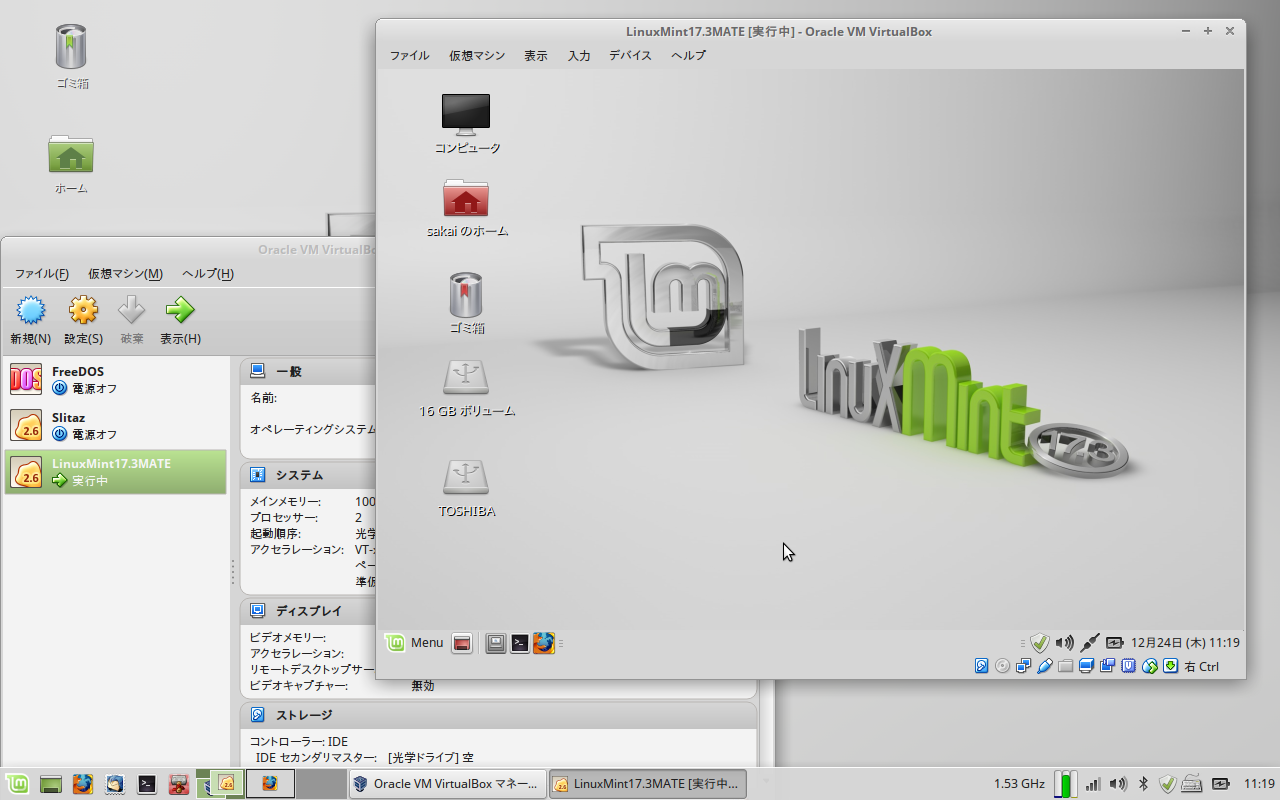
Task: Click mouse integration icon in VM status bar
Action: pos(1150,666)
